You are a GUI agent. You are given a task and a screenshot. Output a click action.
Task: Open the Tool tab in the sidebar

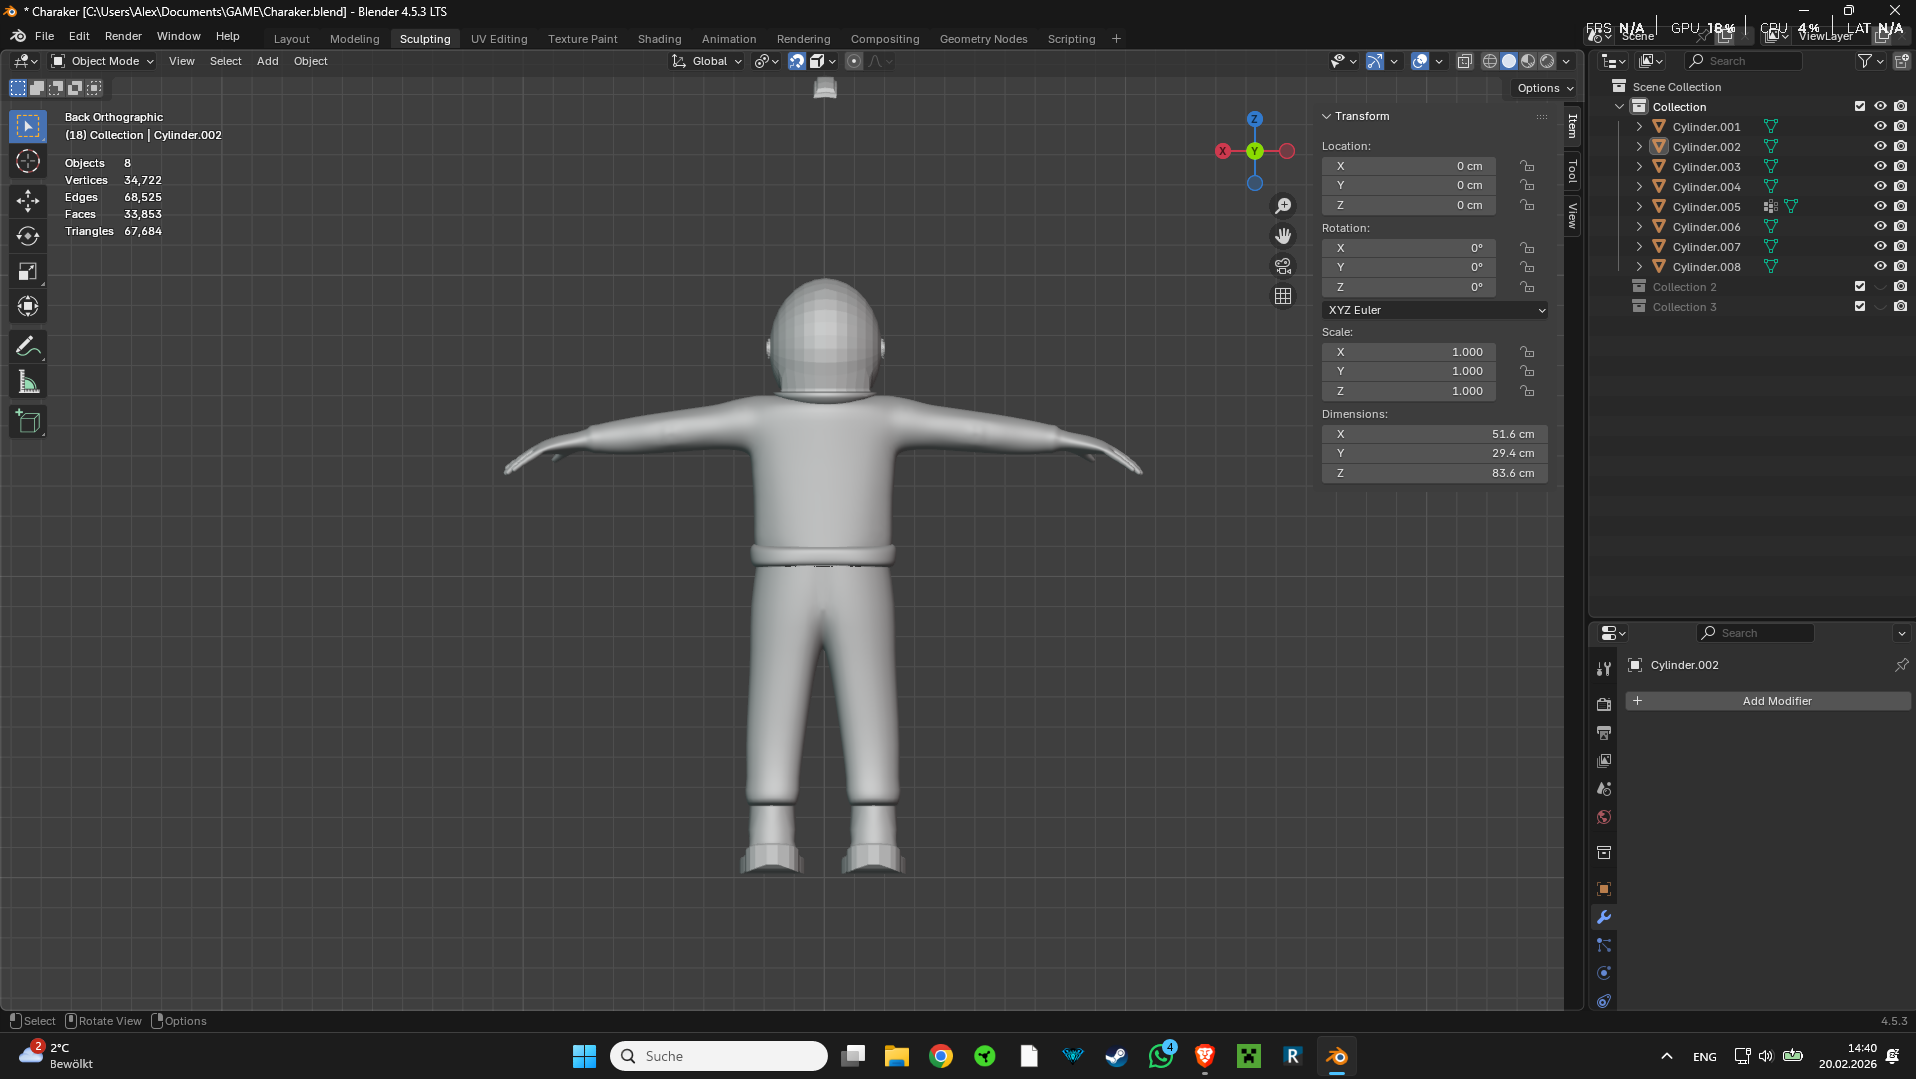[x=1573, y=172]
